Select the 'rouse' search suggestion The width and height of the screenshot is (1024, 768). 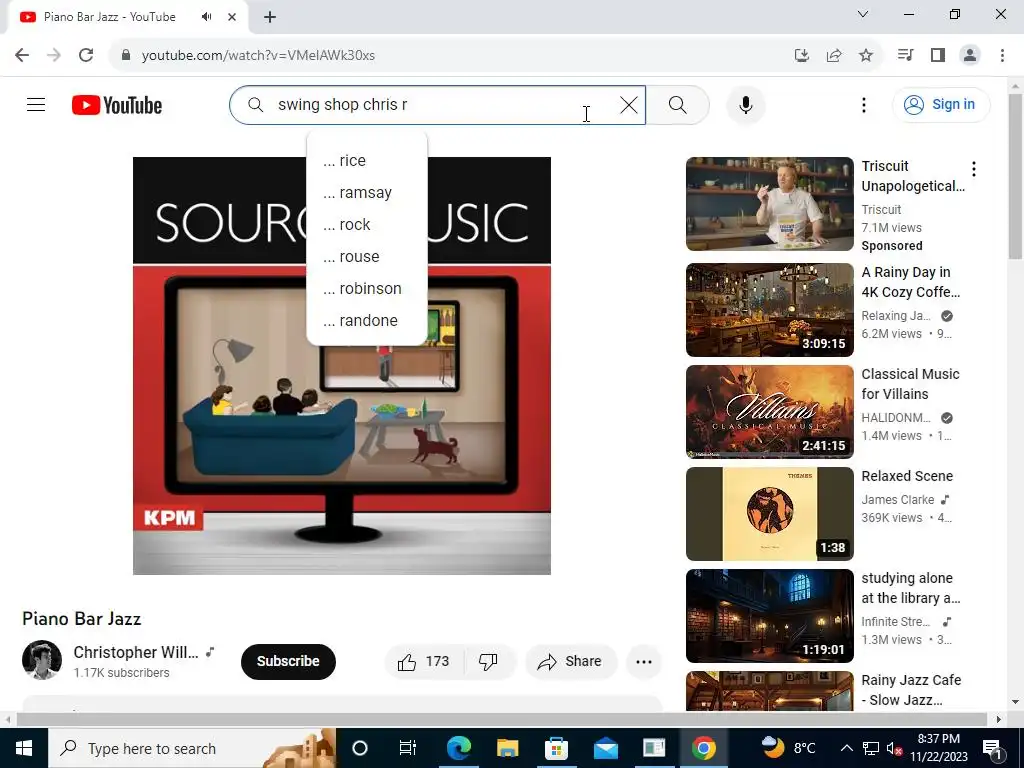367,256
